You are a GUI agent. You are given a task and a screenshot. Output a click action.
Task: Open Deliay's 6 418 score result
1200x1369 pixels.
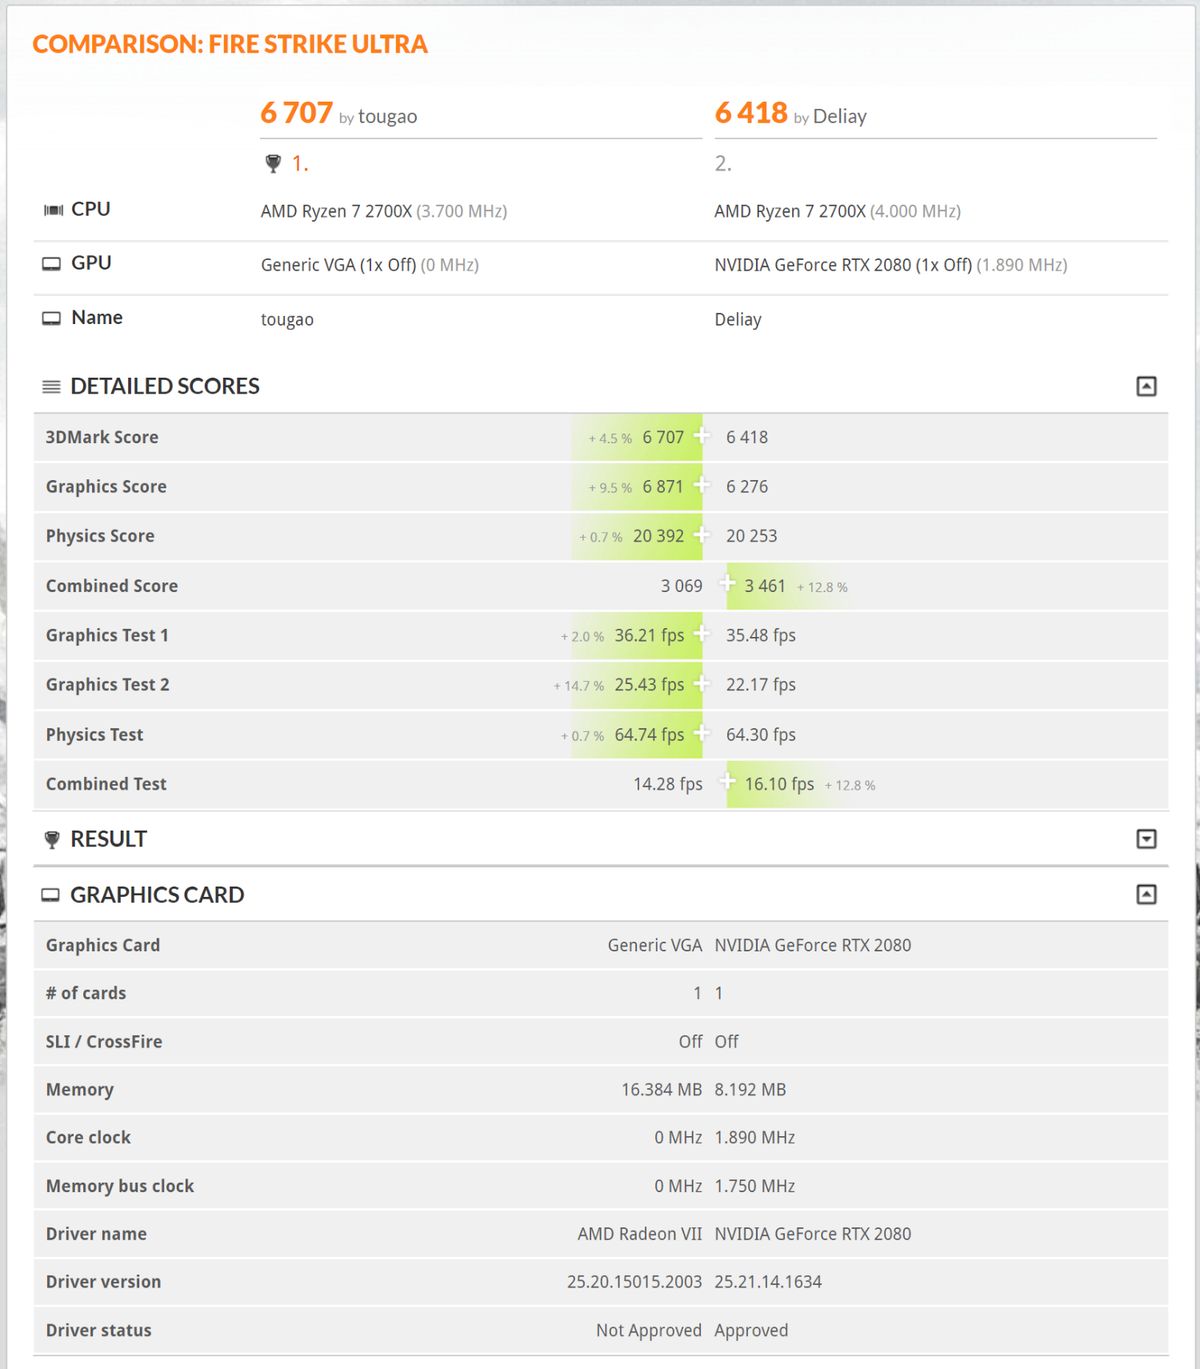(751, 113)
